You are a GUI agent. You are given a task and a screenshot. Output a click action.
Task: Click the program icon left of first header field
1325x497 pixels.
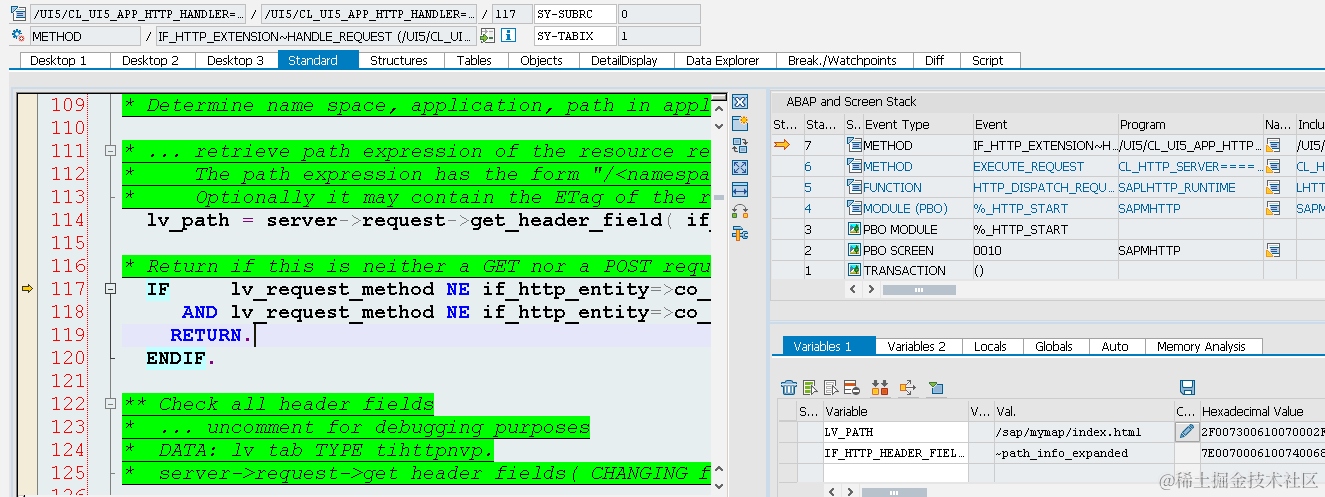point(18,14)
